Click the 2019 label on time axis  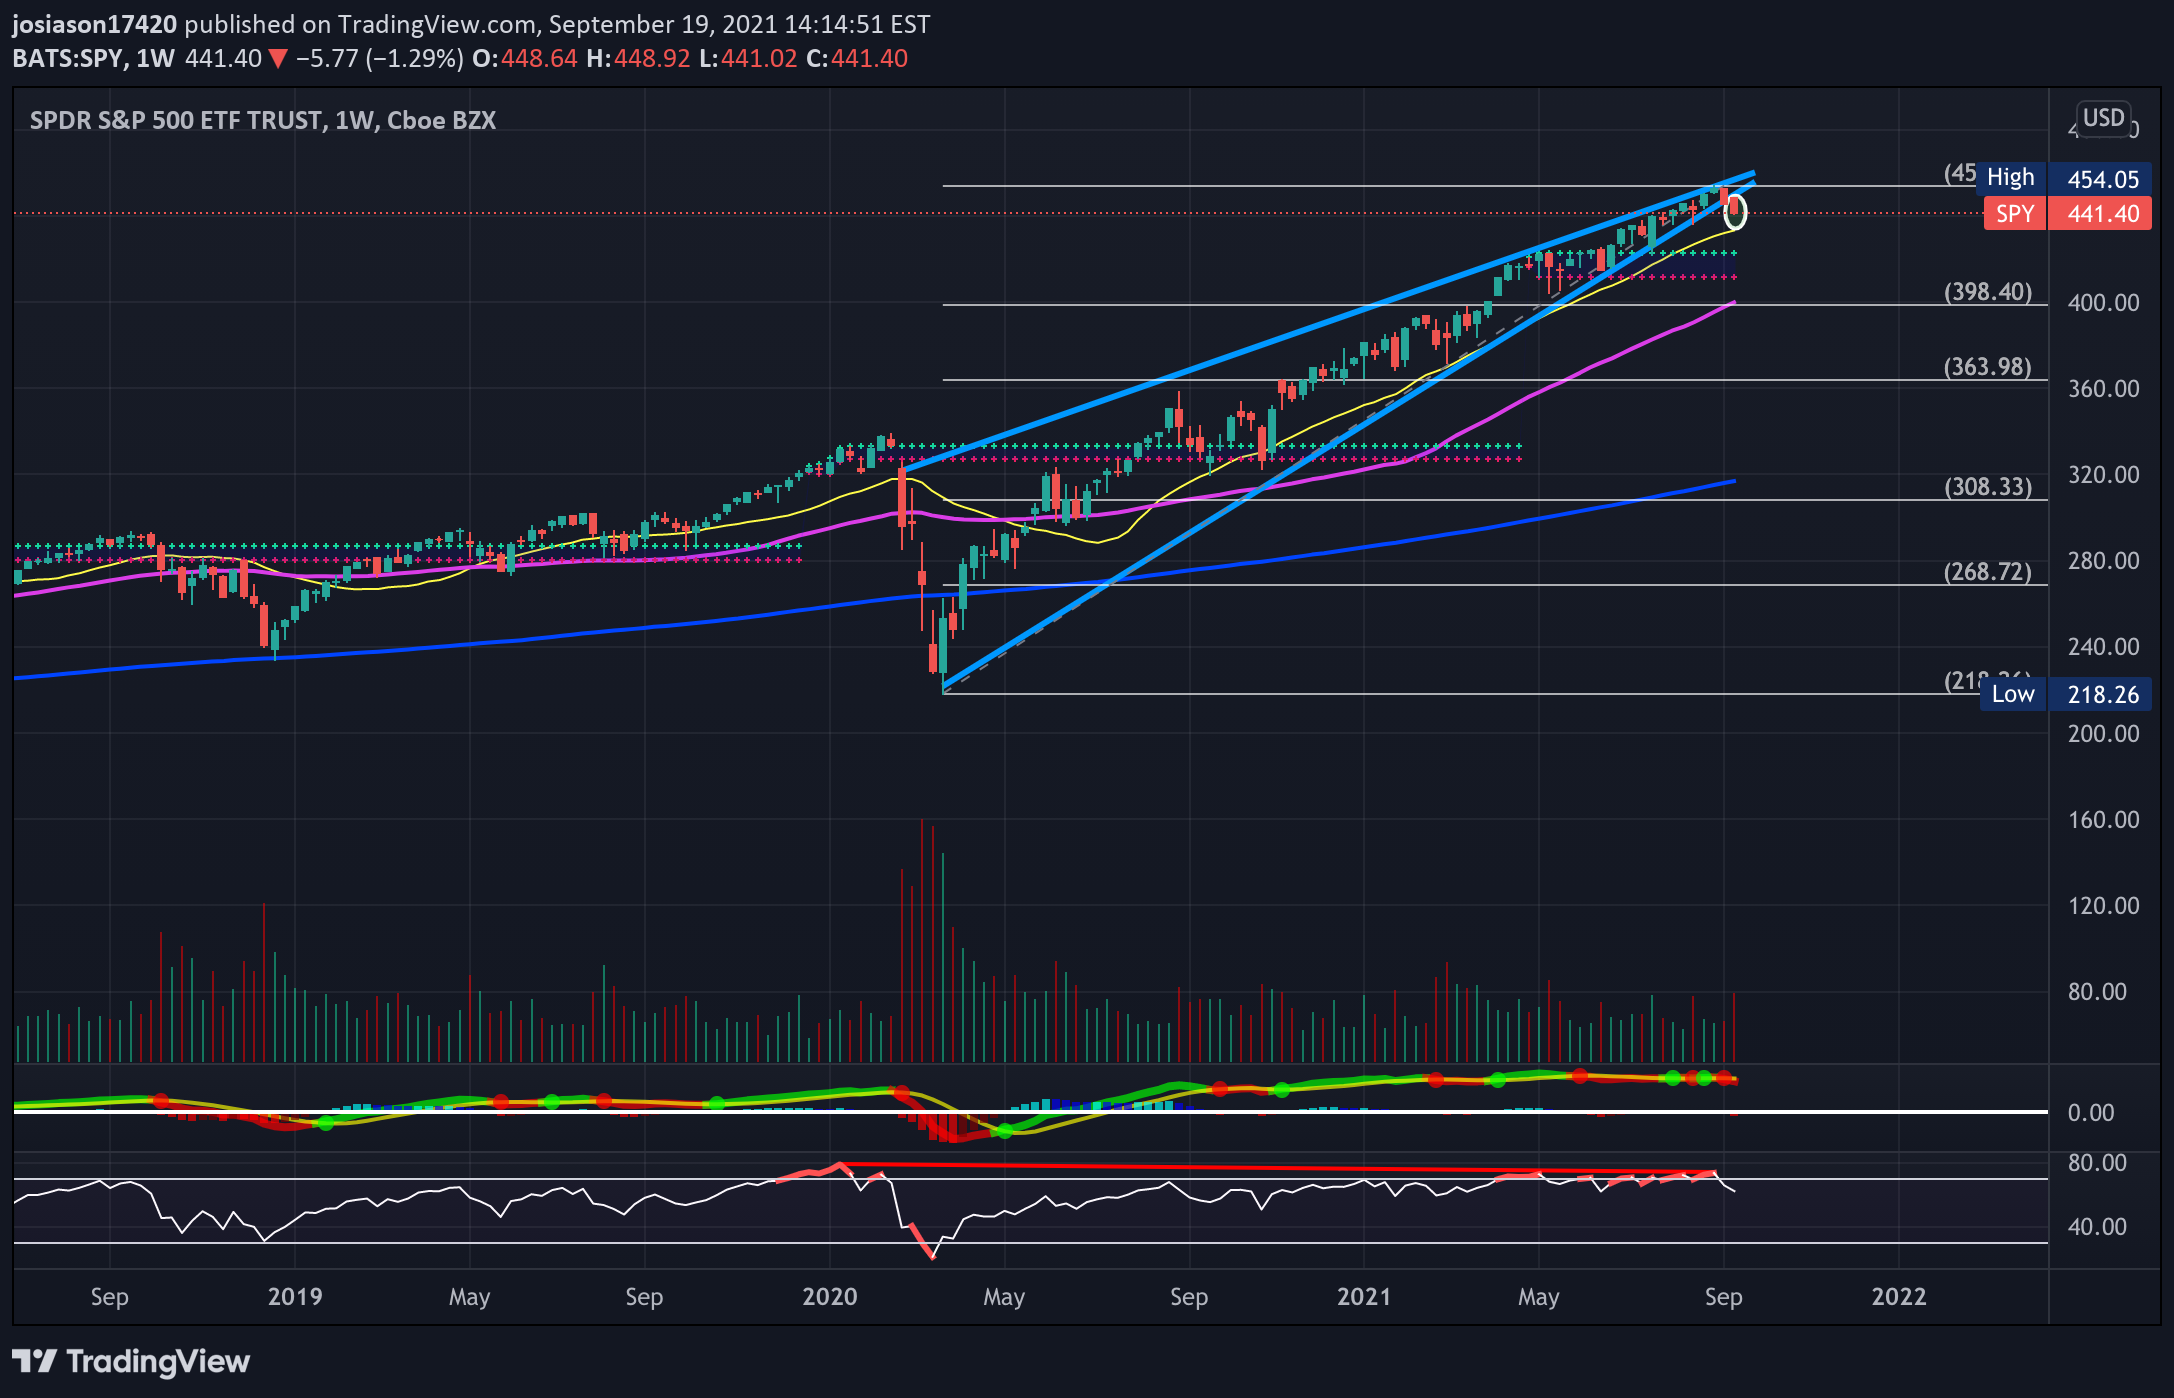(x=295, y=1297)
